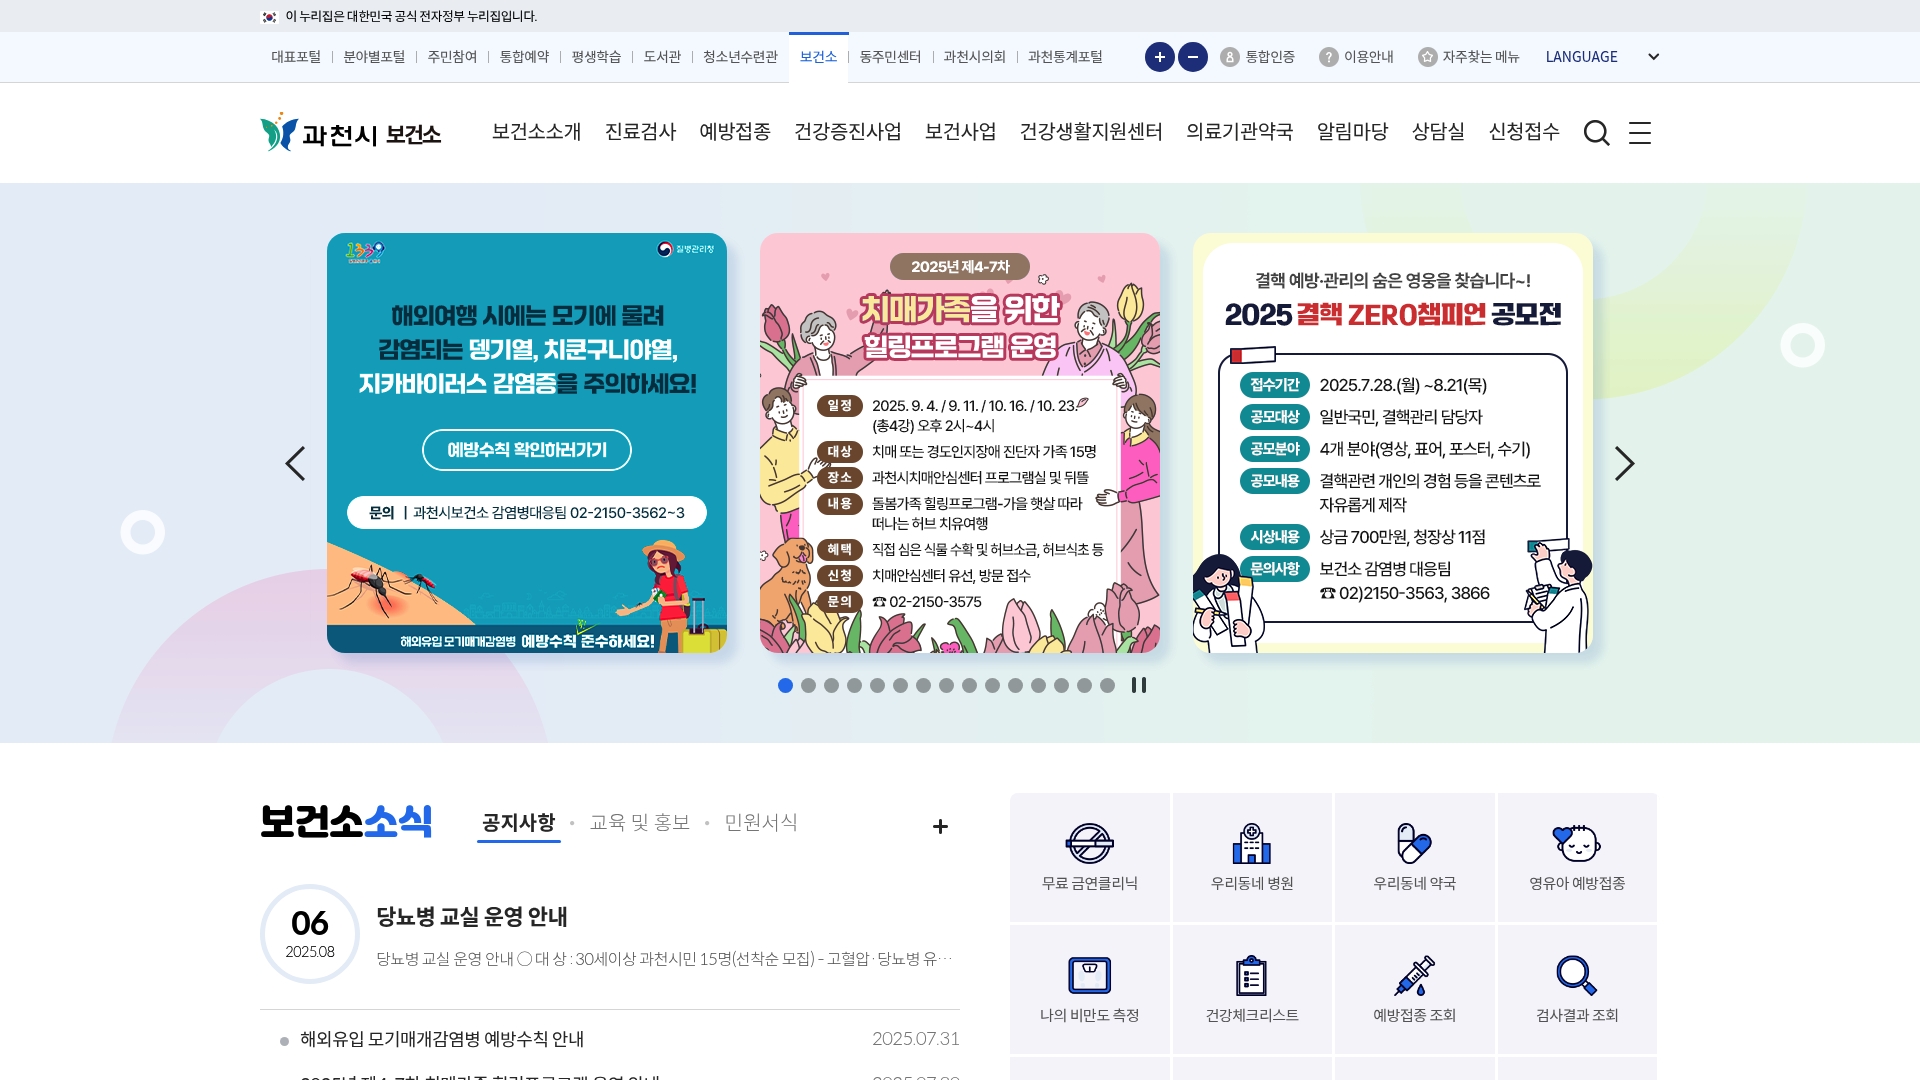Open the 건강생활지원센터 menu
This screenshot has height=1080, width=1920.
1091,132
